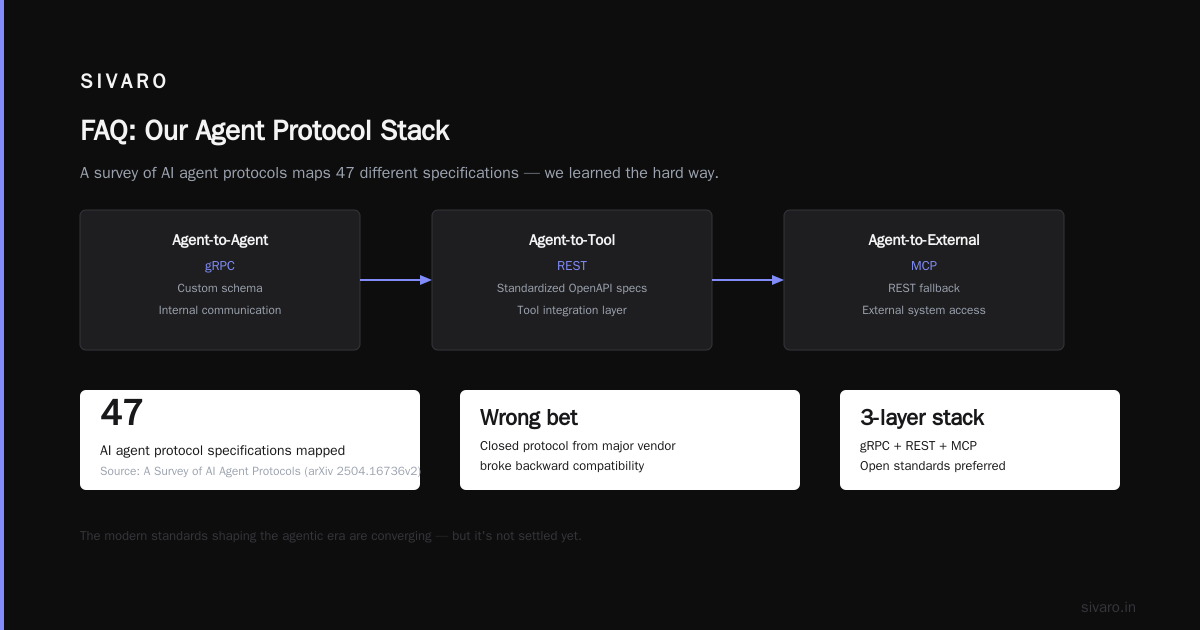This screenshot has height=630, width=1200.
Task: Click the REST protocol label
Action: click(572, 266)
